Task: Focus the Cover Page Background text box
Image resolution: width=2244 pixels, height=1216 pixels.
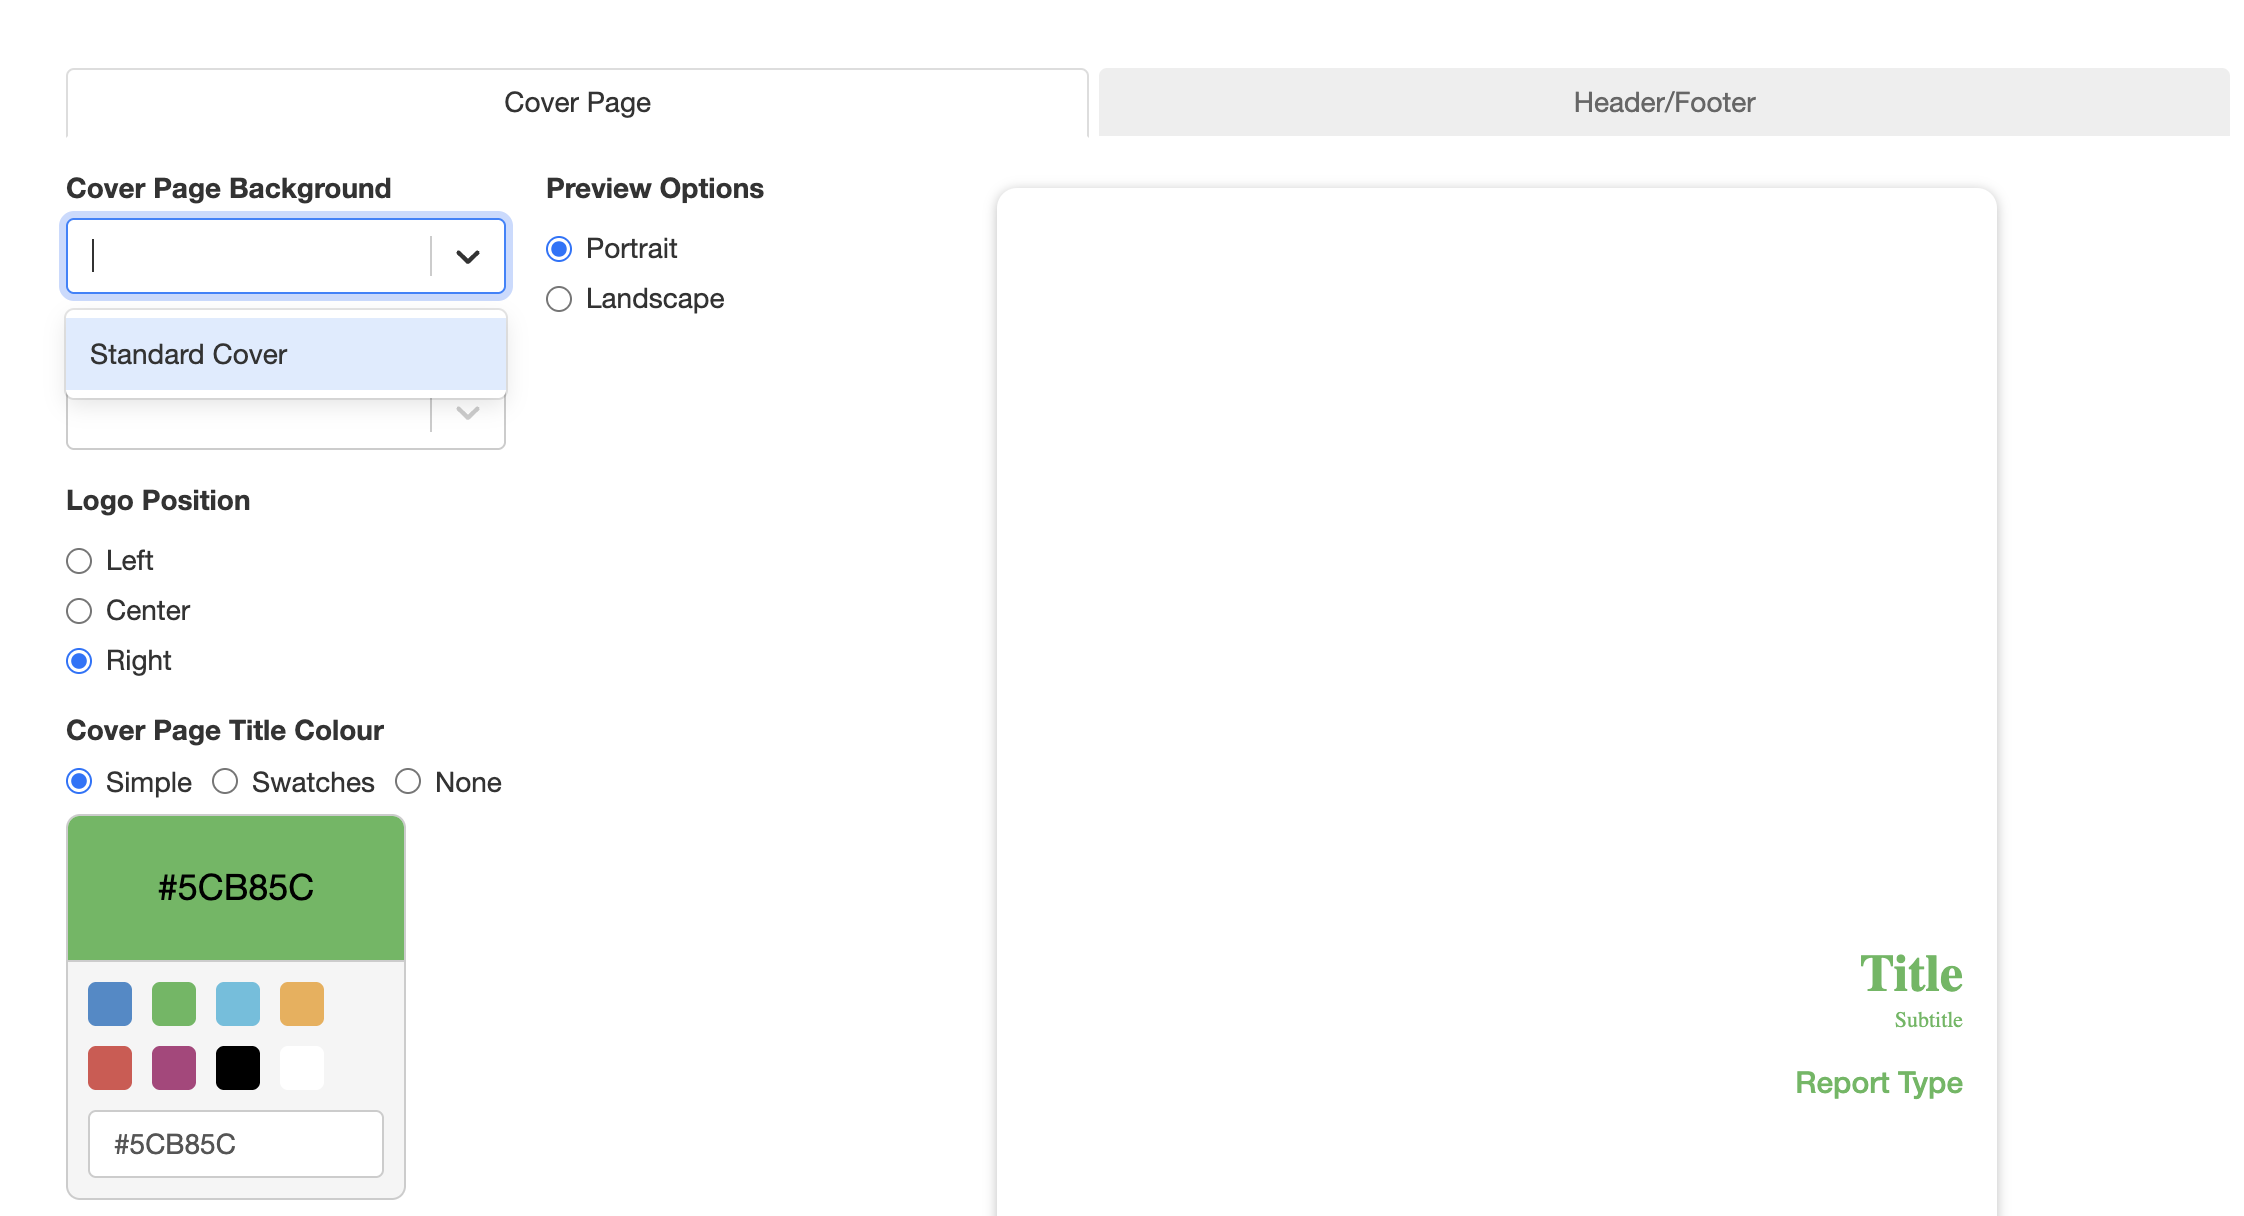Action: 245,257
